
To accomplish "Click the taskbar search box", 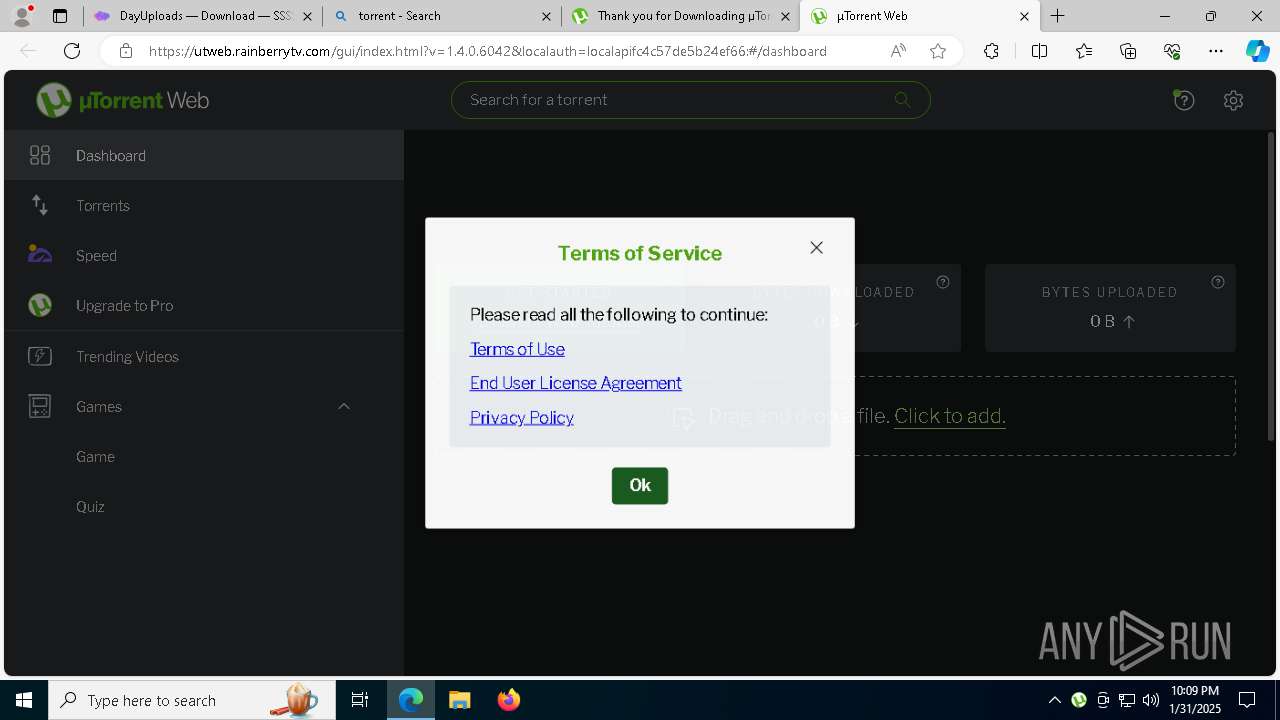I will tap(192, 700).
